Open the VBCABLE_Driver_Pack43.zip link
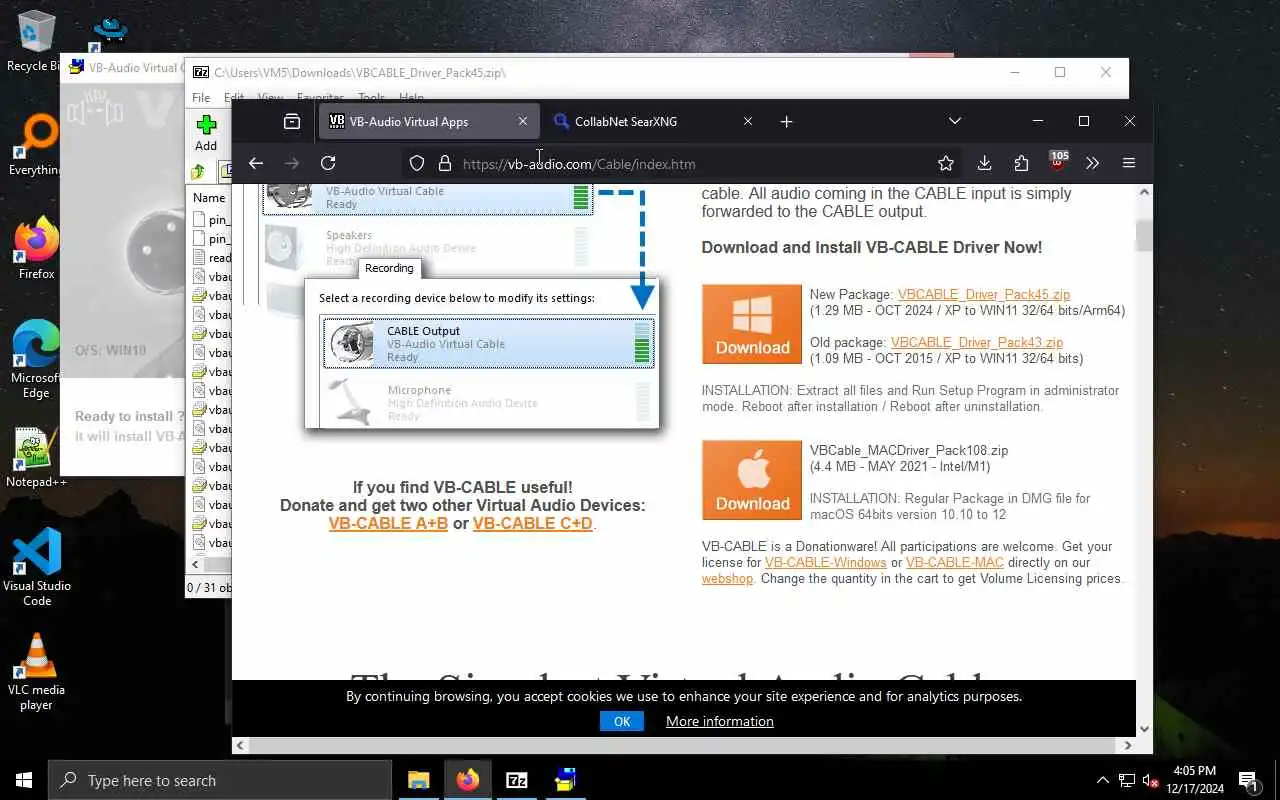The width and height of the screenshot is (1280, 800). pos(977,342)
